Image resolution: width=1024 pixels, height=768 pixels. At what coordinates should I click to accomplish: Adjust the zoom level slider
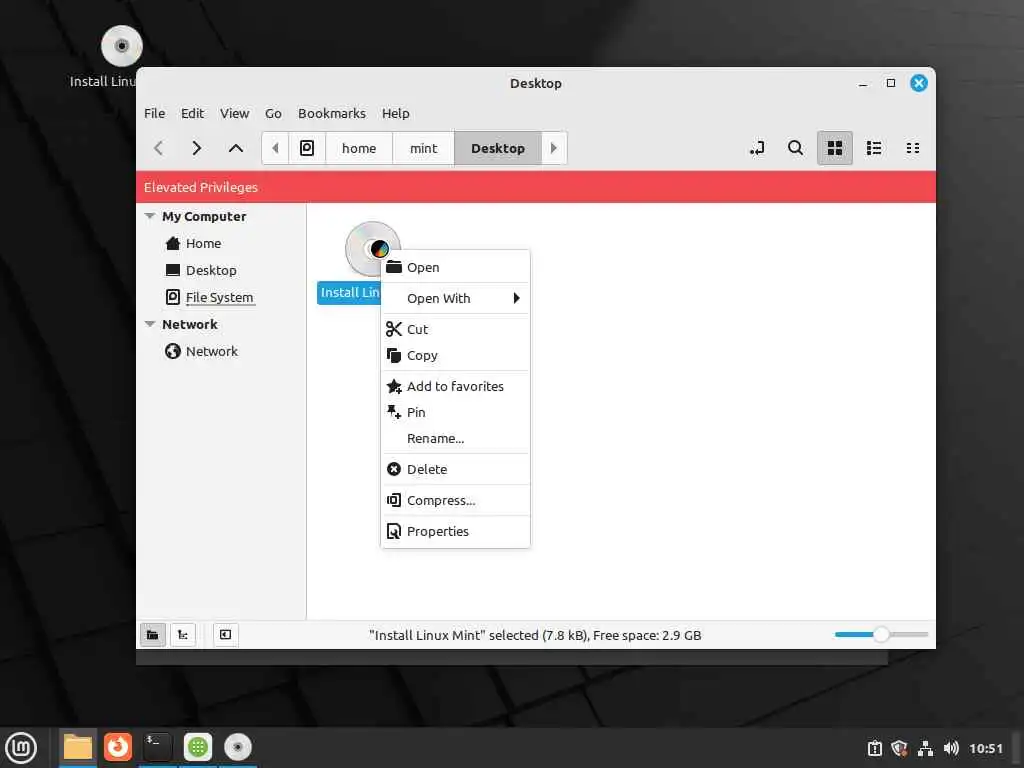tap(881, 634)
